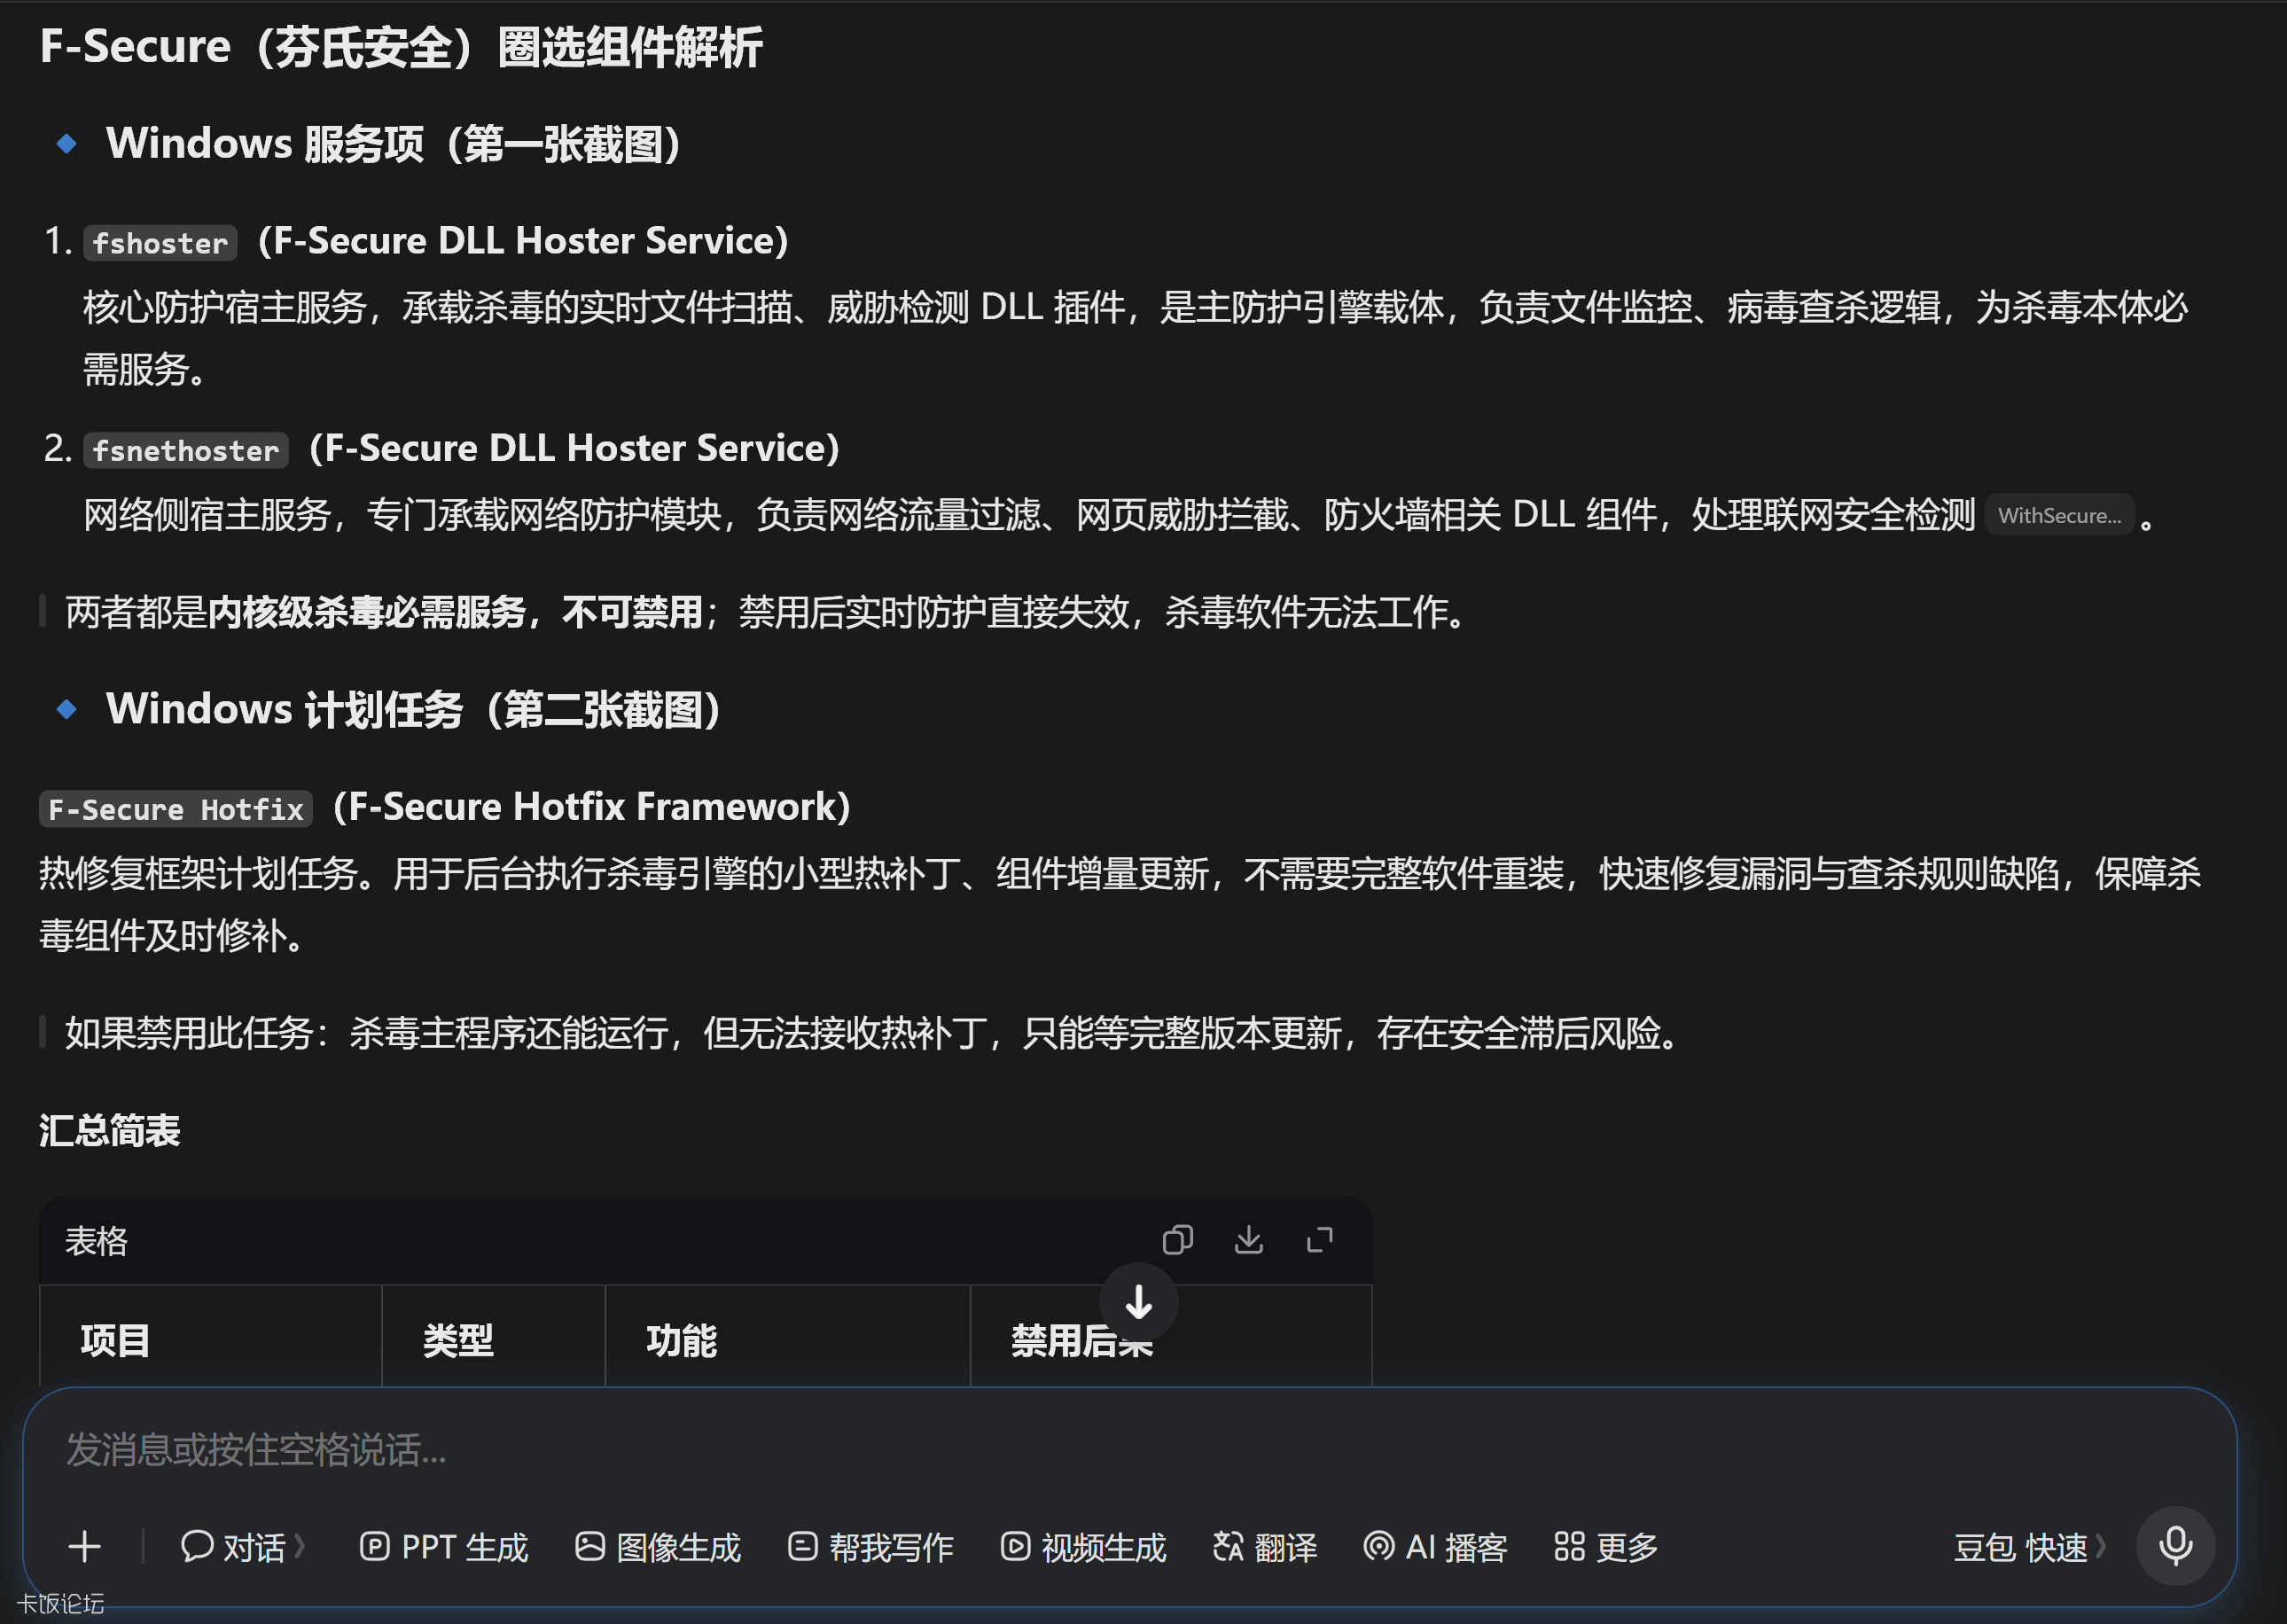The height and width of the screenshot is (1624, 2287).
Task: Focus the 发消息或按住空格说话 message input
Action: 1130,1450
